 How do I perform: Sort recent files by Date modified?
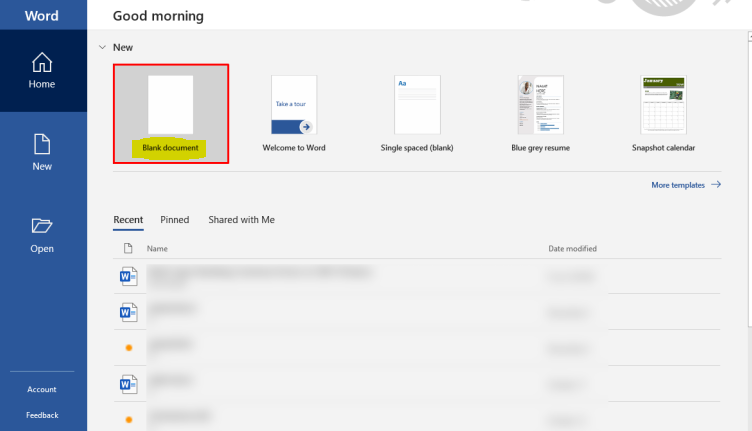[573, 248]
